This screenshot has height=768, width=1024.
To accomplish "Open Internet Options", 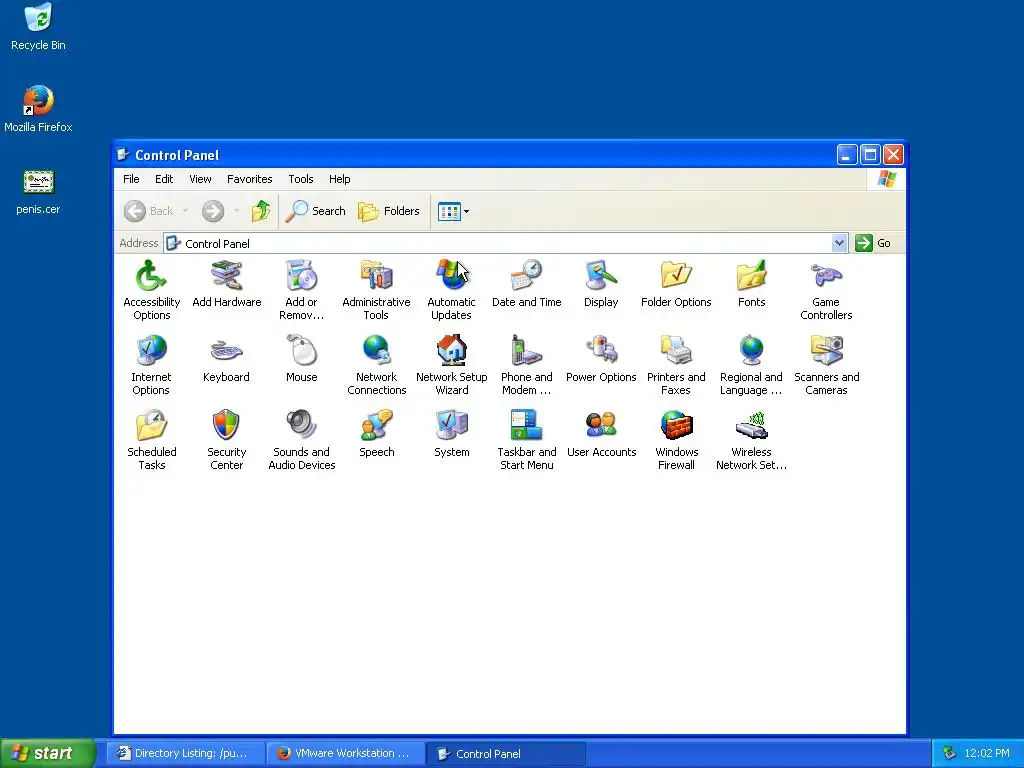I will (151, 365).
